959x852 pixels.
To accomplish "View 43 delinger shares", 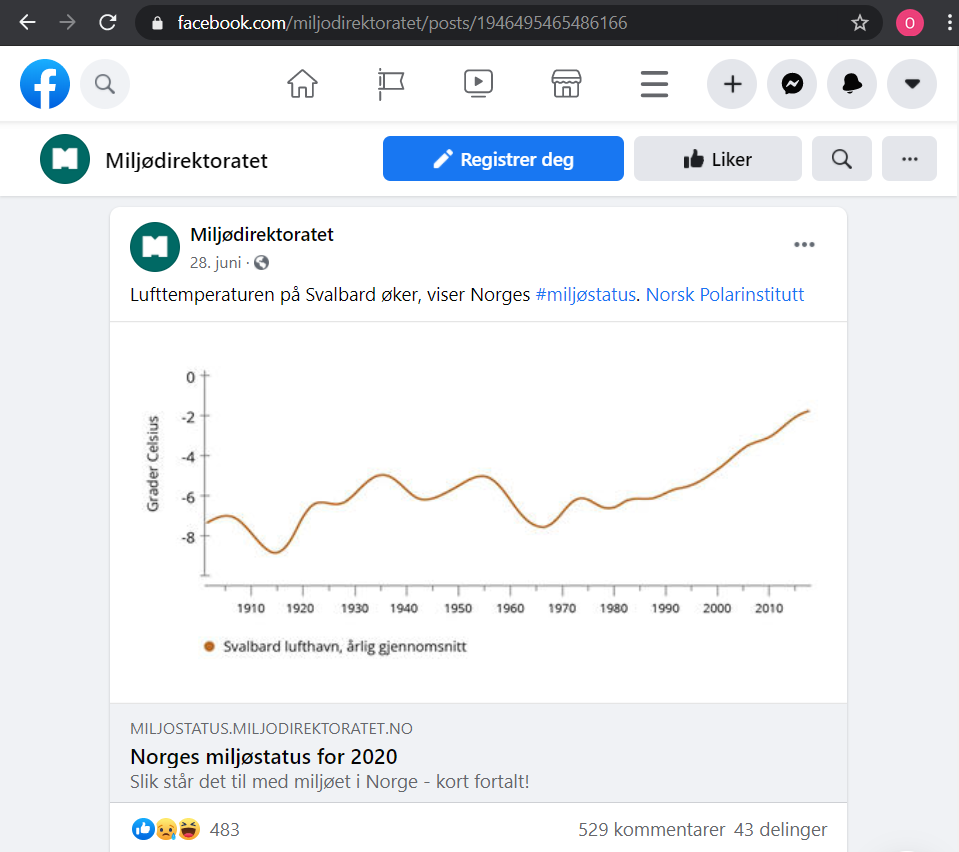I will [x=780, y=830].
